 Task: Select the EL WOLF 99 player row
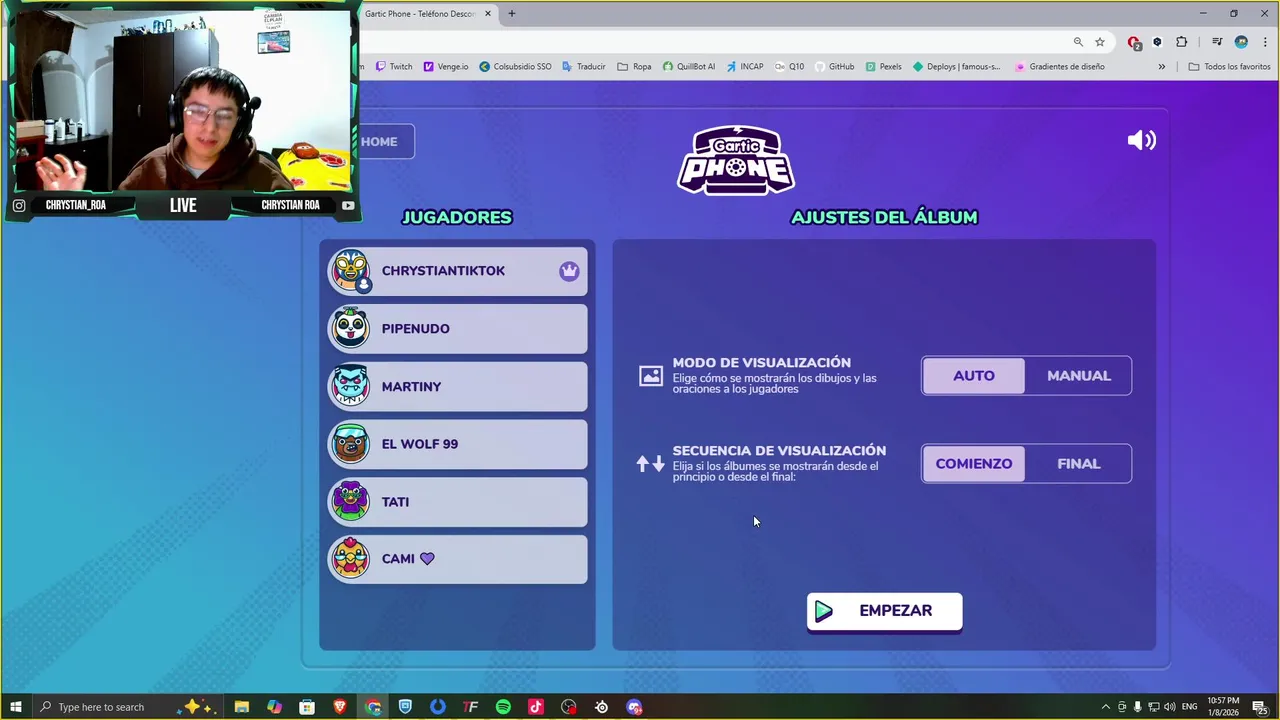458,444
